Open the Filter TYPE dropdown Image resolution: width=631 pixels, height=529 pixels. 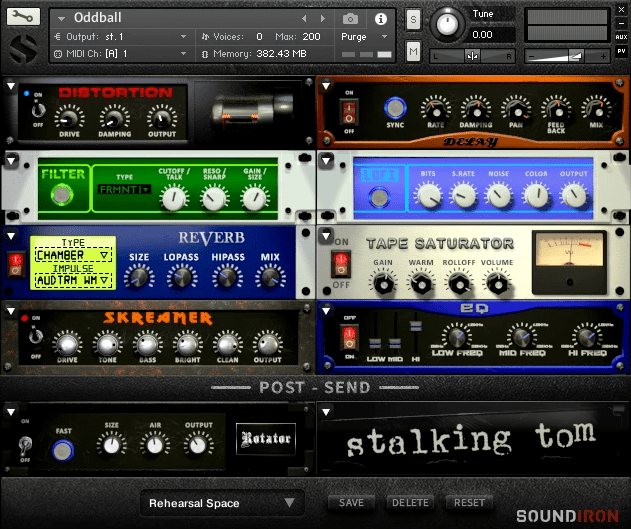(x=124, y=189)
